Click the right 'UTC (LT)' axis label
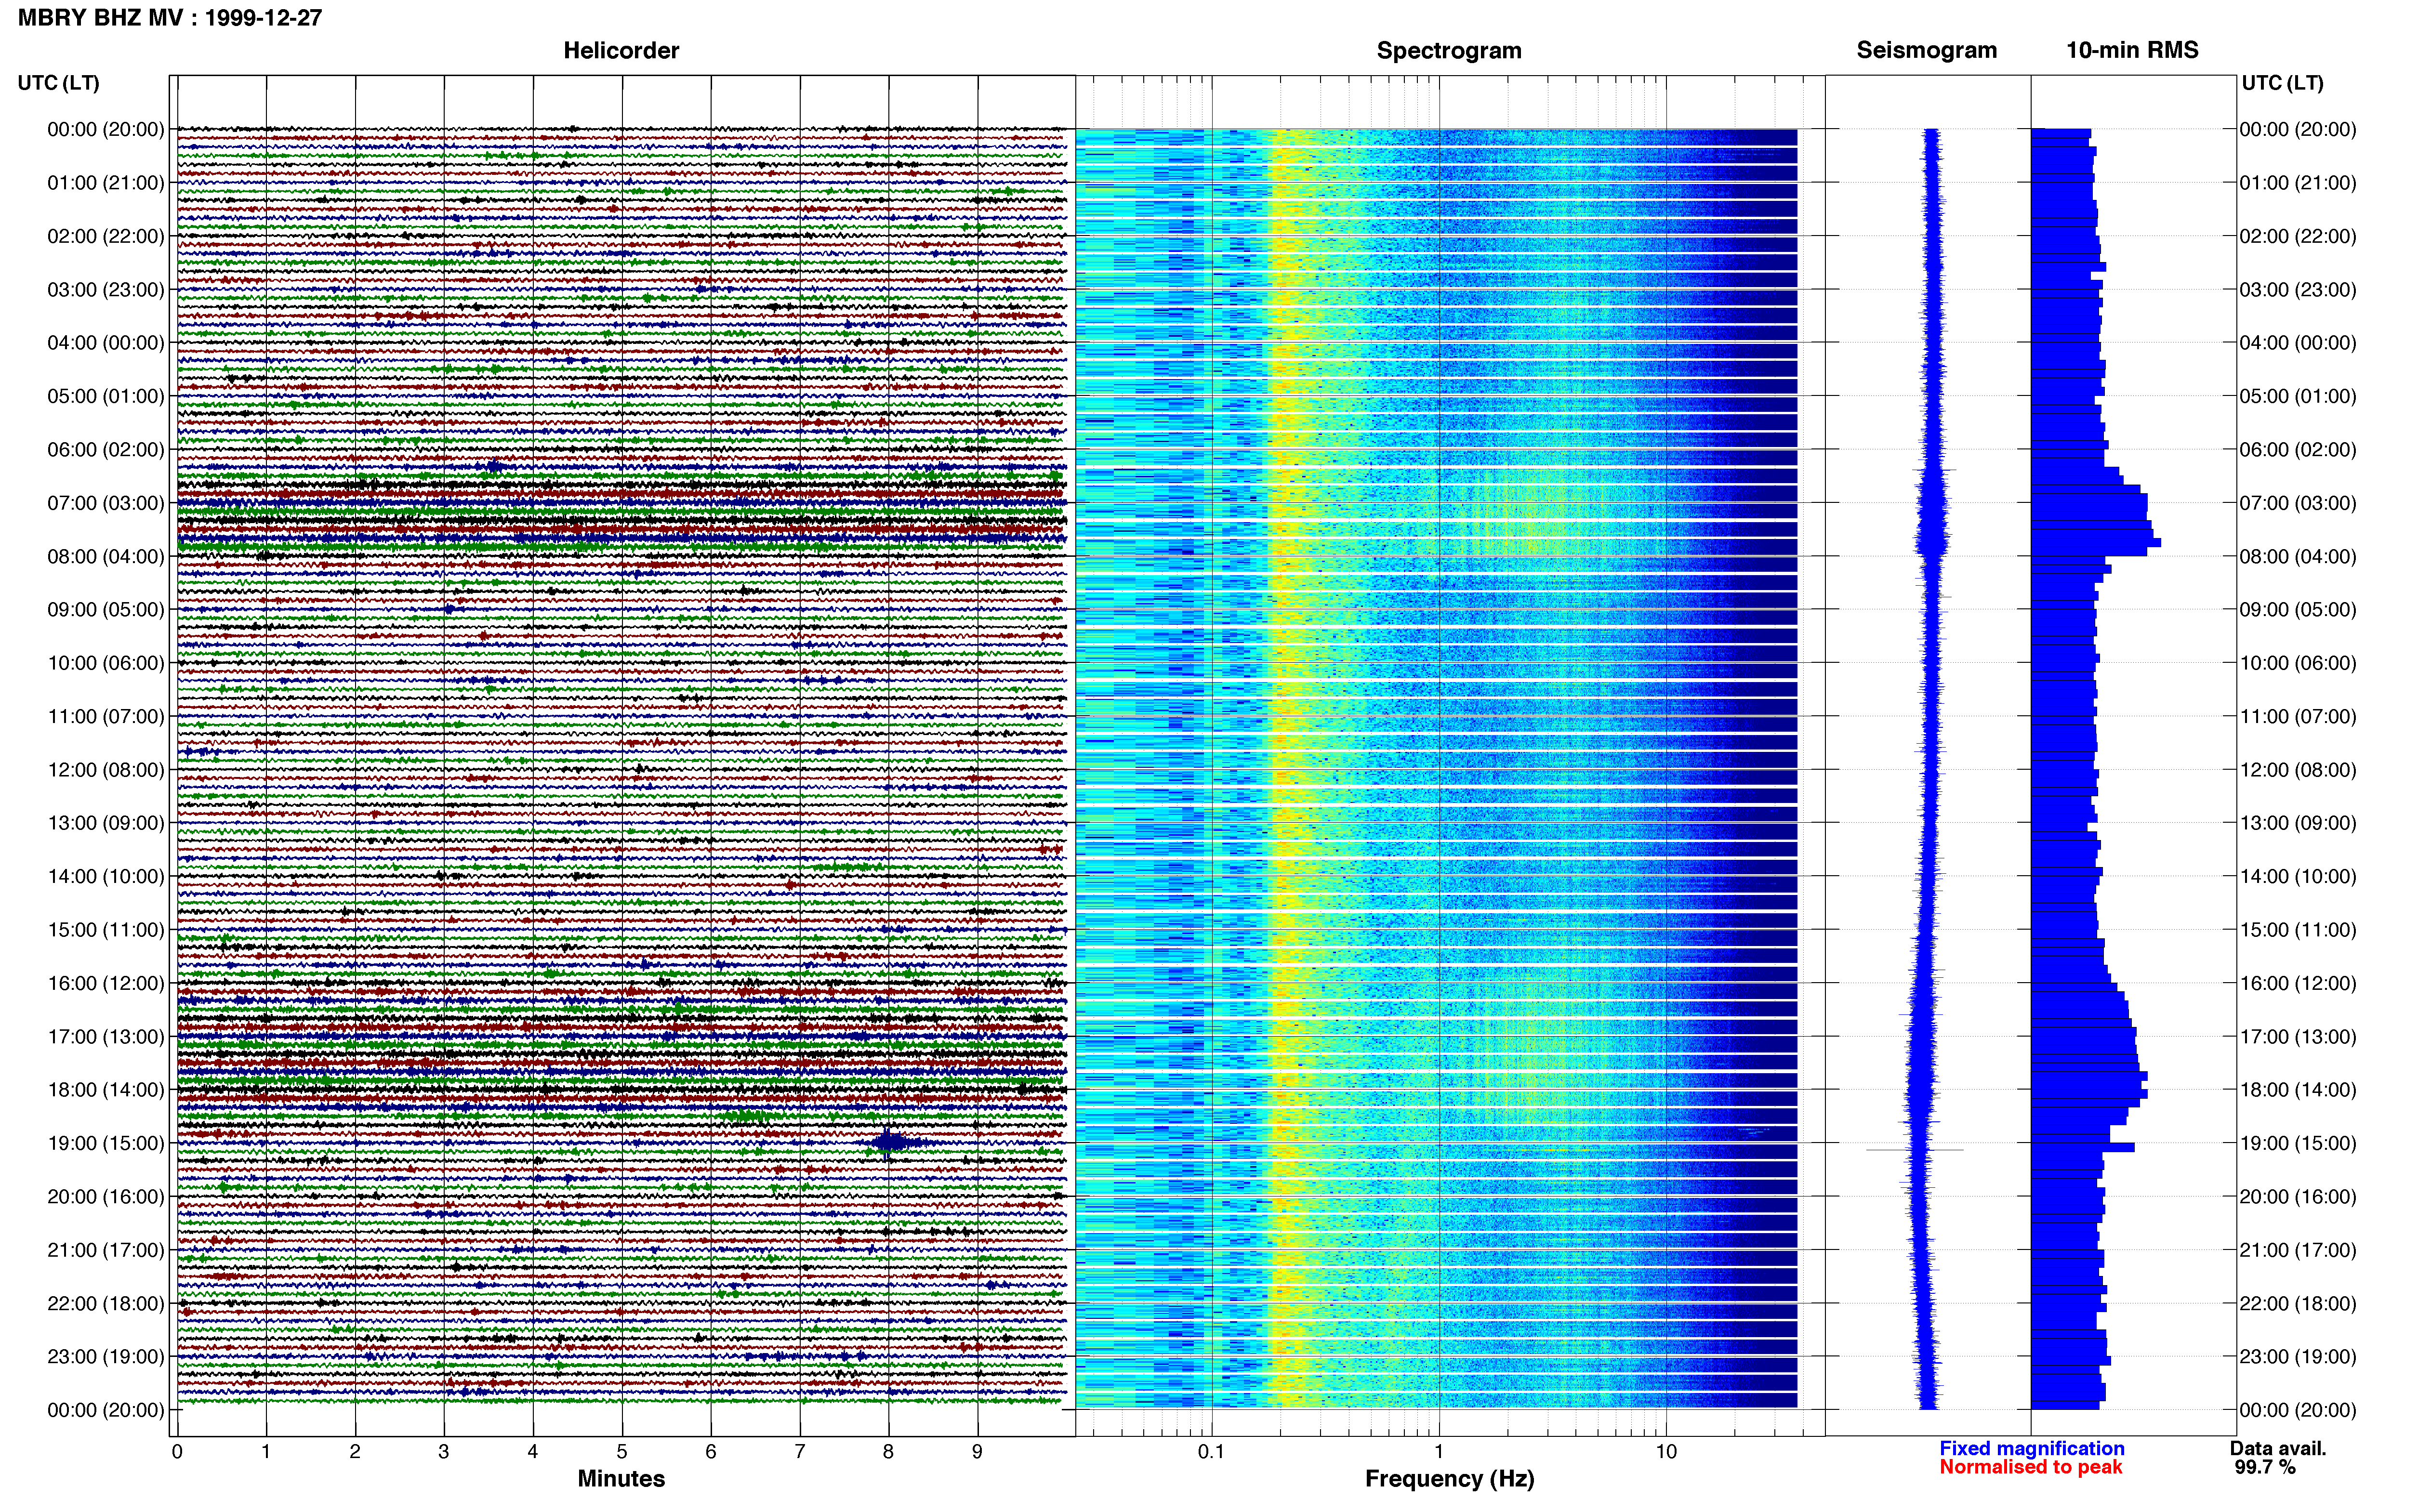 [x=2282, y=83]
